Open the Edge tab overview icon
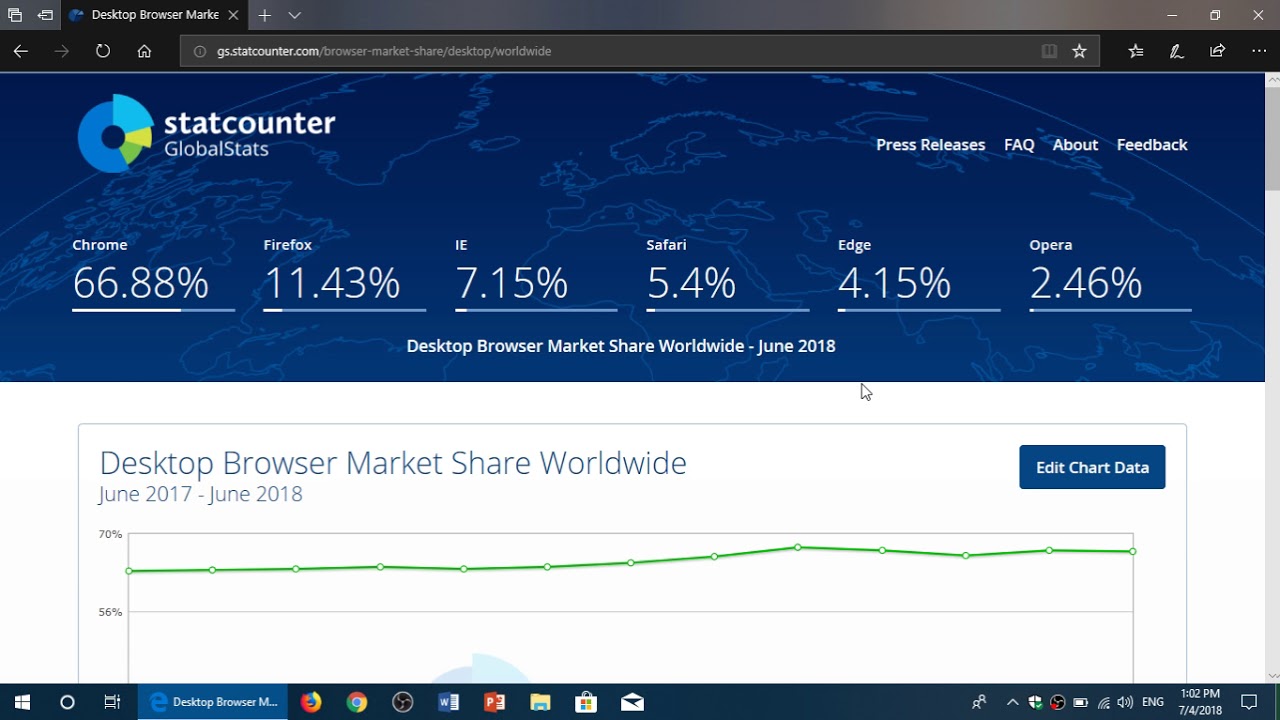1280x720 pixels. click(x=15, y=15)
